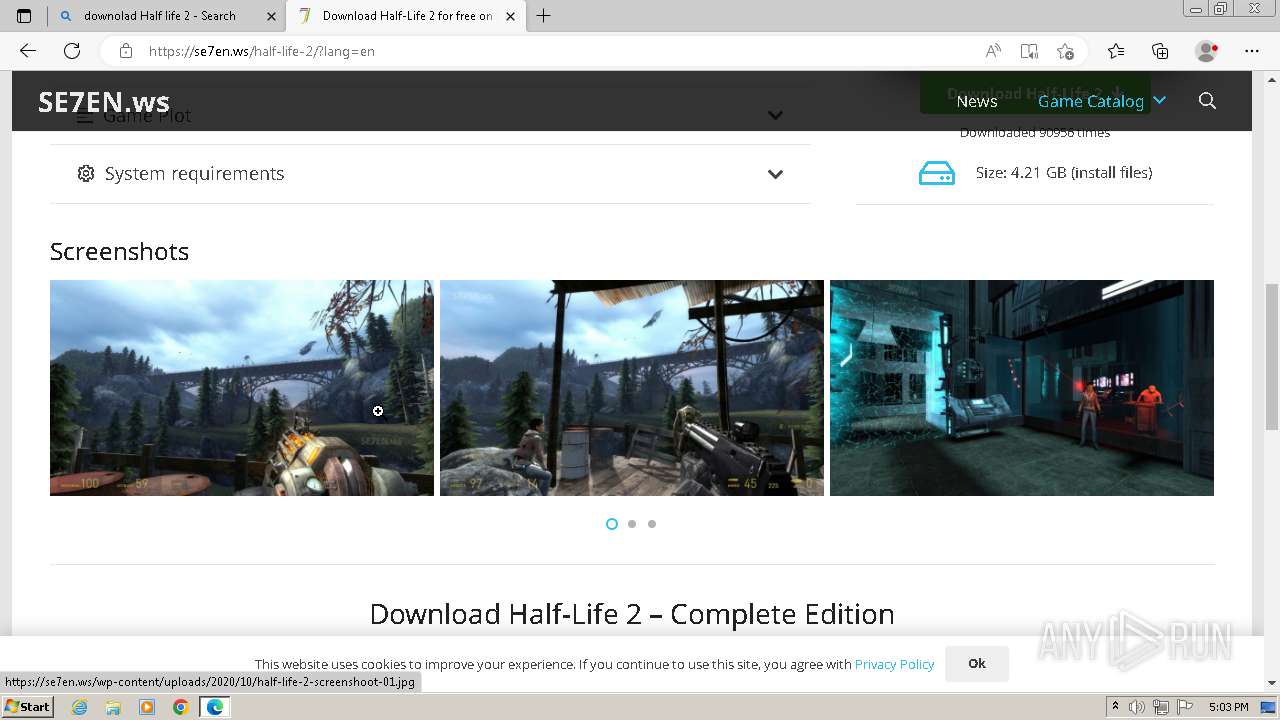Screen dimensions: 1280x720
Task: Open the tab actions menu
Action: (x=24, y=16)
